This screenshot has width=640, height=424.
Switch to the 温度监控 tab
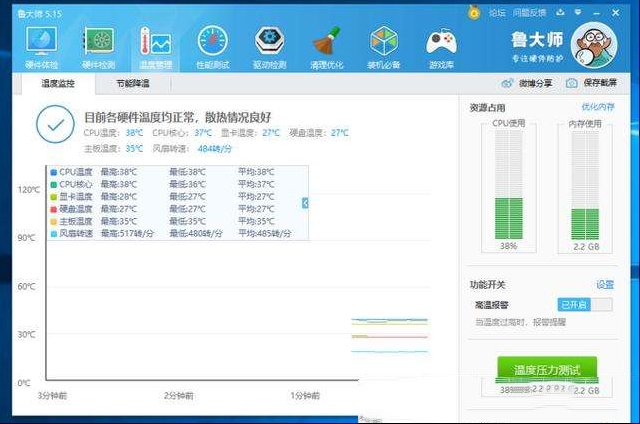tap(58, 84)
